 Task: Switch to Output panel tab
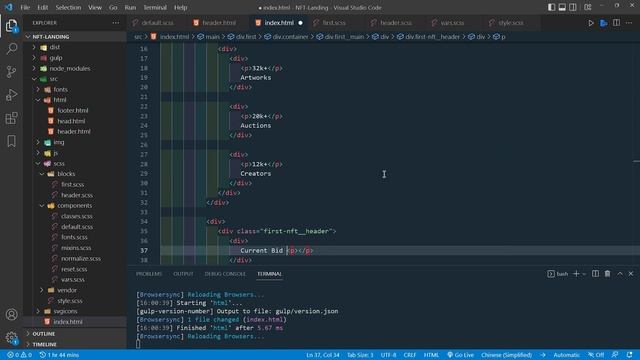183,274
